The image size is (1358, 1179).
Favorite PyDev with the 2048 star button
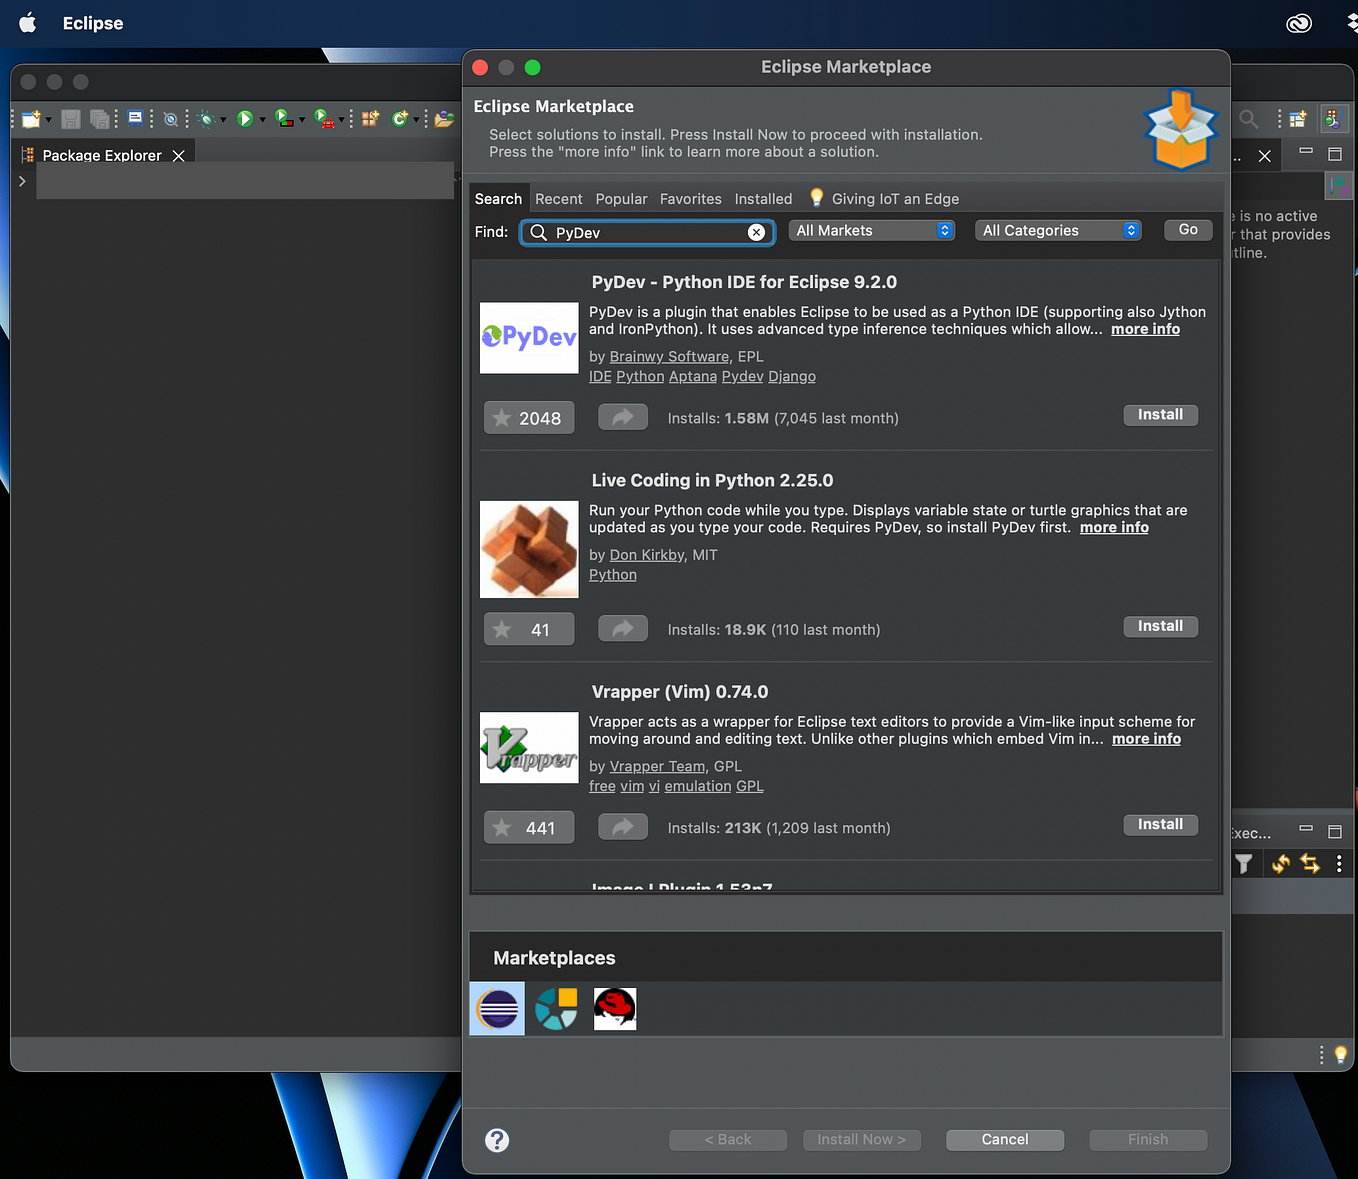pos(529,418)
